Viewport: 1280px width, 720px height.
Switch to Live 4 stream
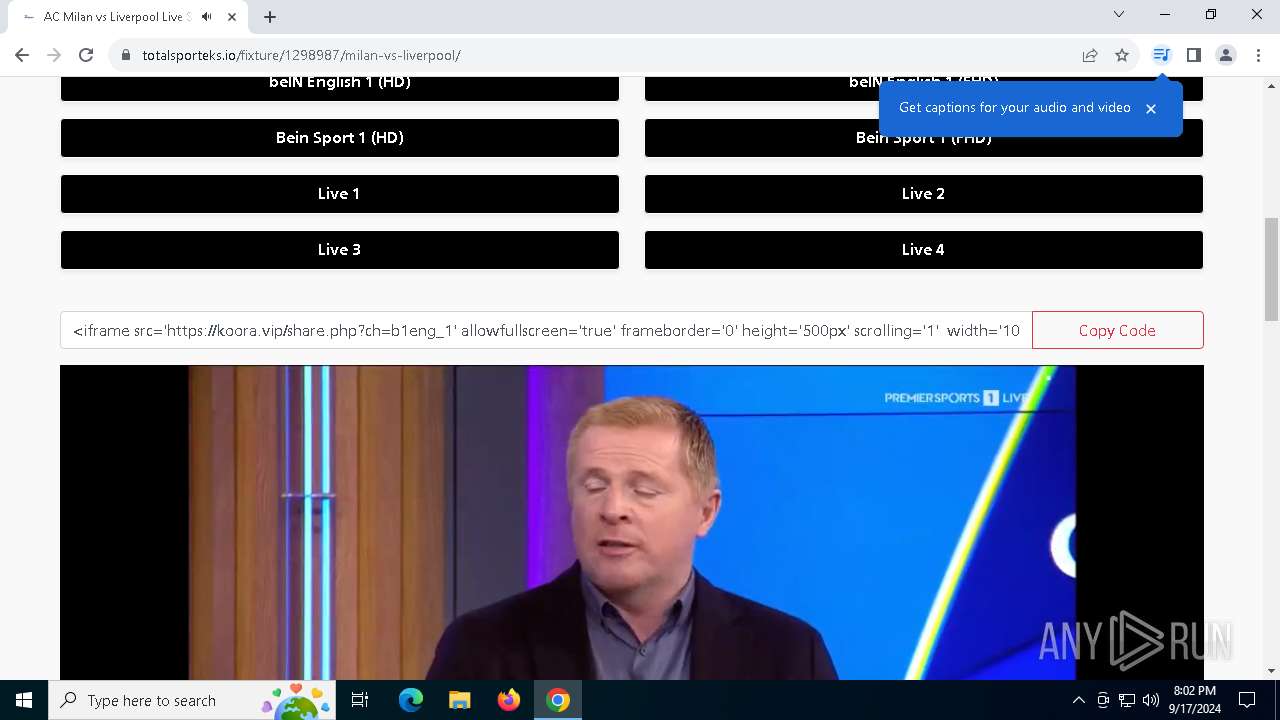924,250
